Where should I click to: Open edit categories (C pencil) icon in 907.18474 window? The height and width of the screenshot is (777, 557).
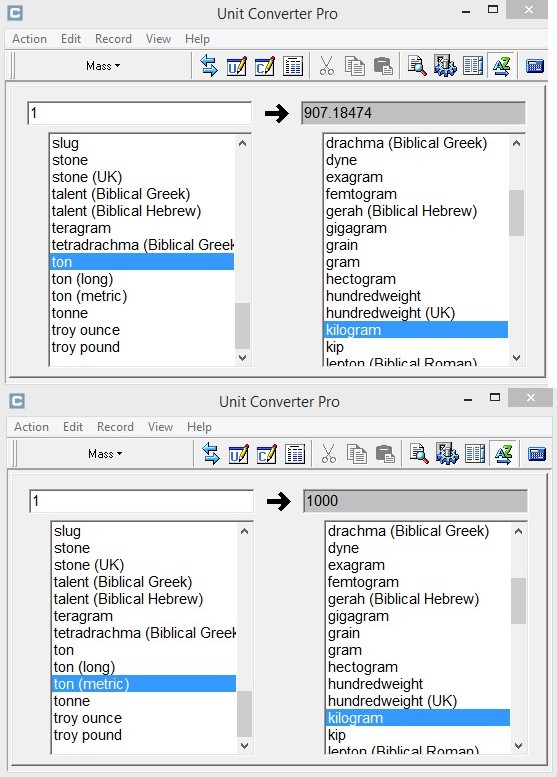click(x=265, y=66)
